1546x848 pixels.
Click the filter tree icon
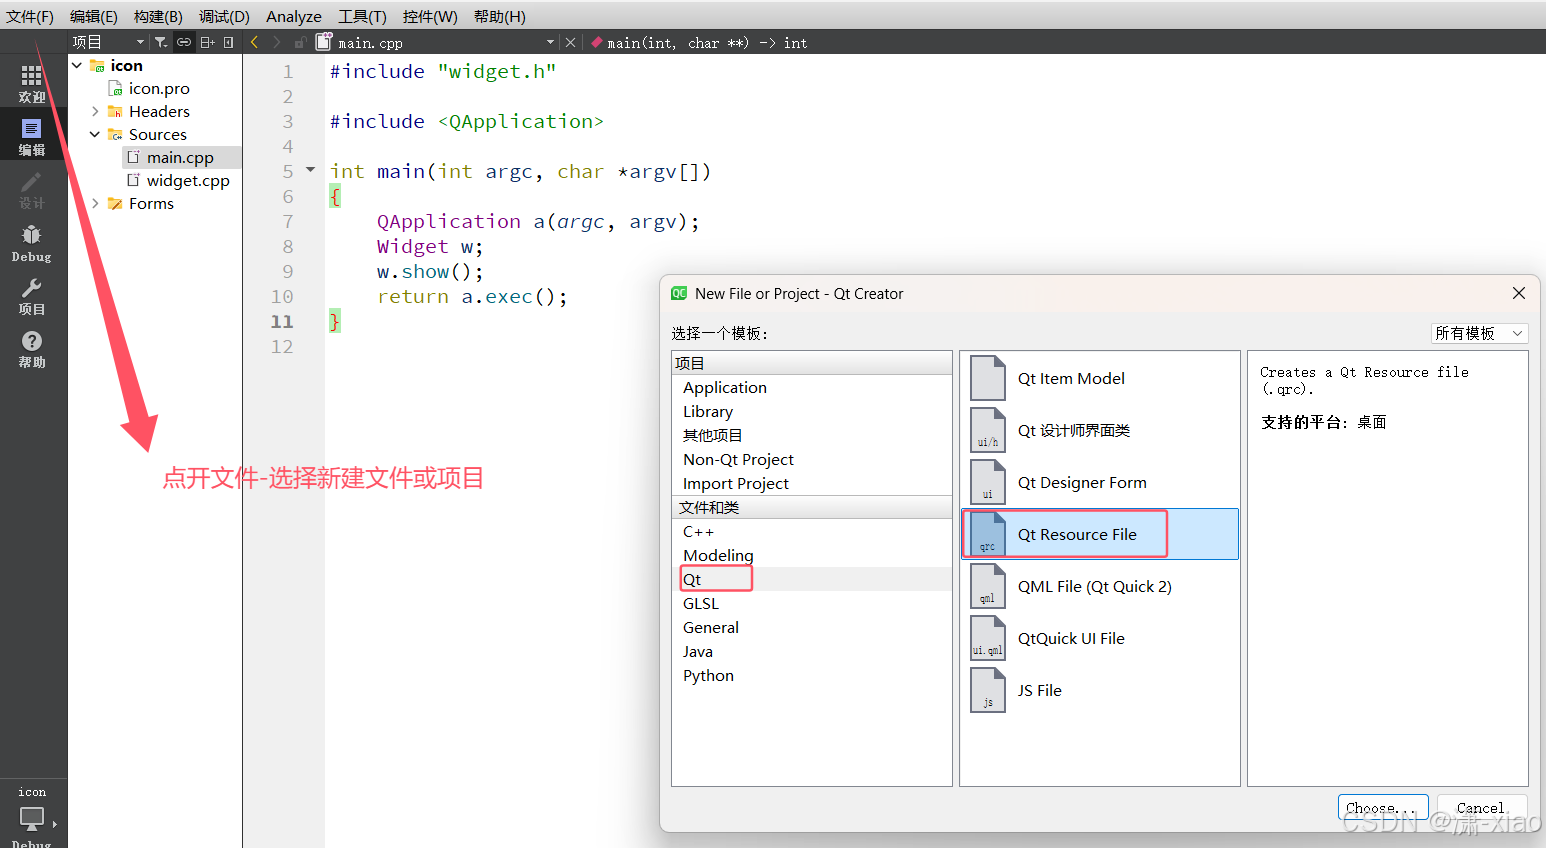coord(161,42)
